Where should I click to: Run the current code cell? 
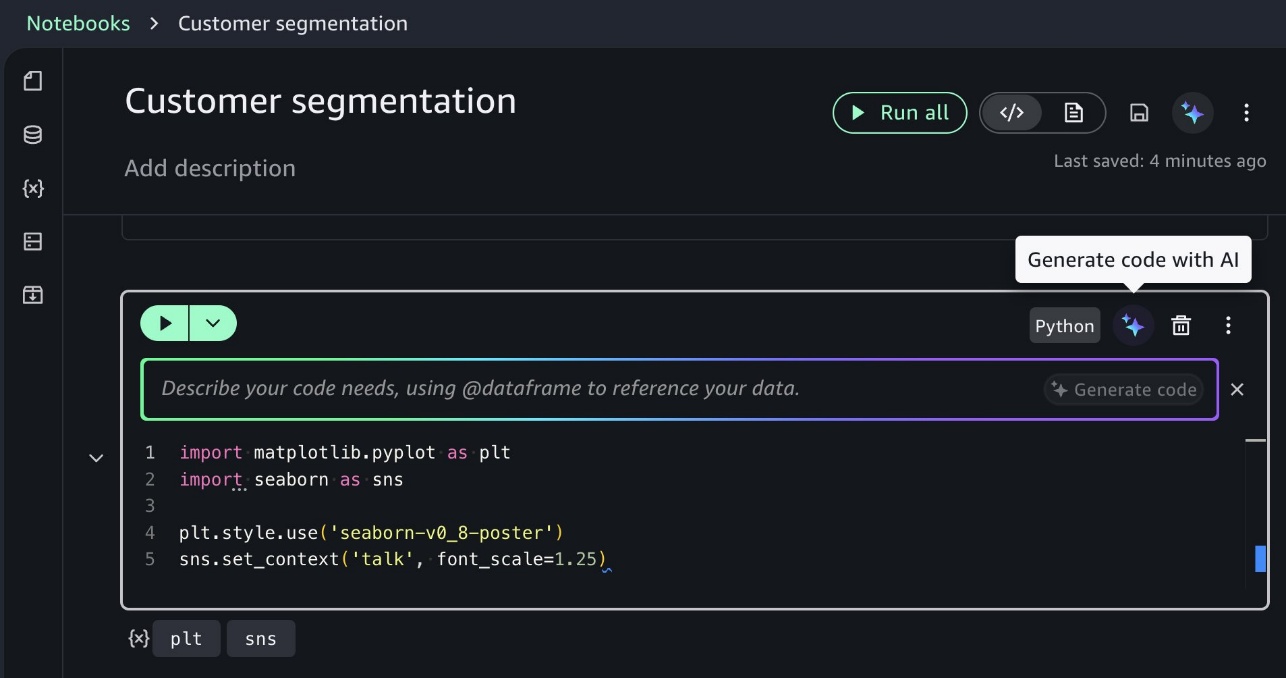click(x=165, y=323)
